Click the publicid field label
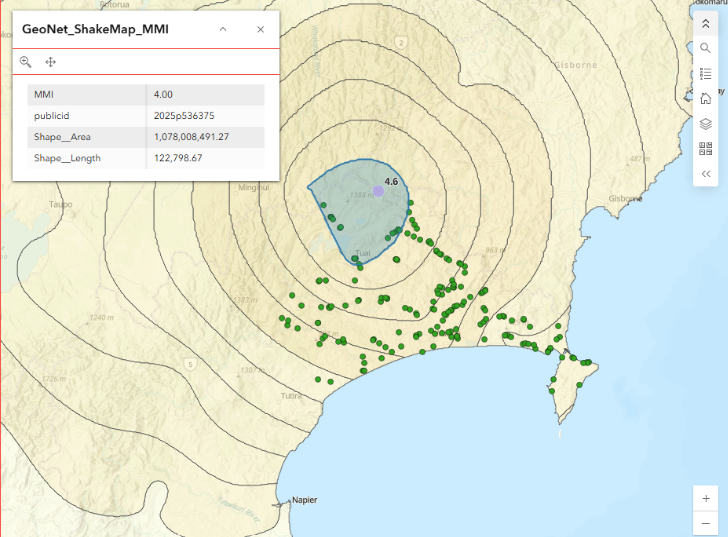 tap(52, 116)
